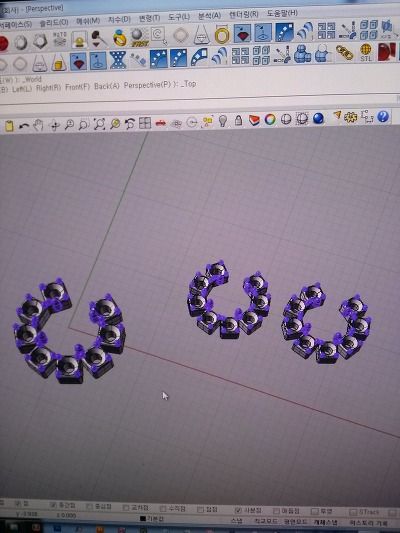Click the gold ring sizing icon
The width and height of the screenshot is (400, 533).
pyautogui.click(x=222, y=34)
